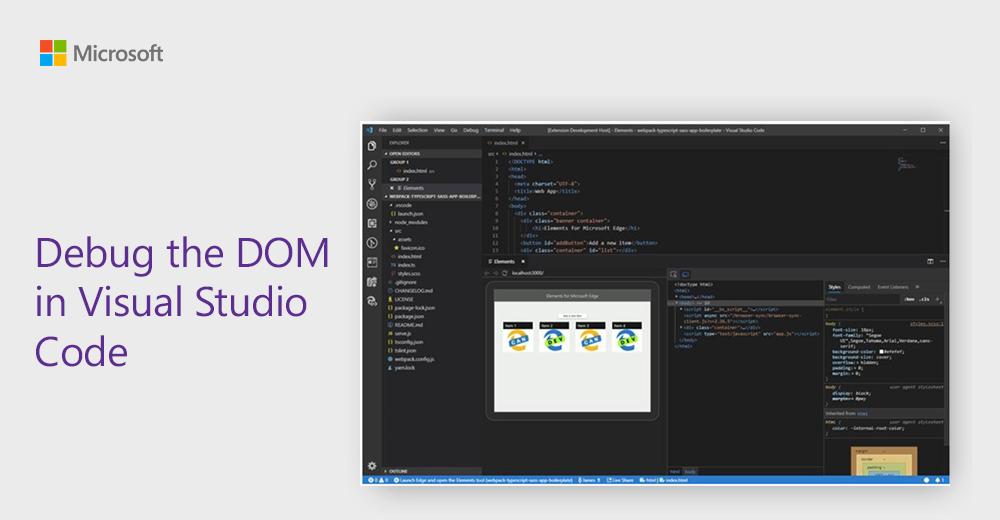This screenshot has width=1000, height=520.
Task: Click the Live Share activity bar icon
Action: pos(372,301)
